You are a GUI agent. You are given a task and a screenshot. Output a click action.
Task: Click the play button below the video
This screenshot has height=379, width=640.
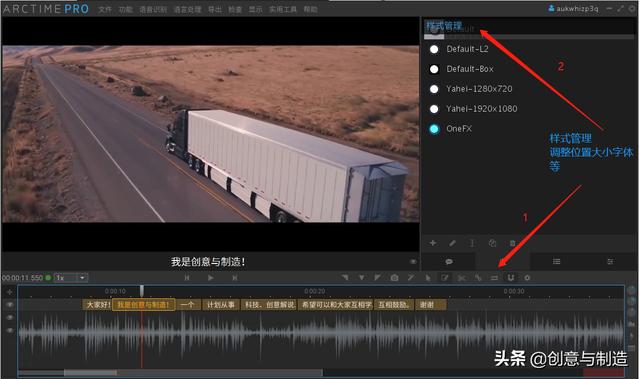tap(211, 278)
